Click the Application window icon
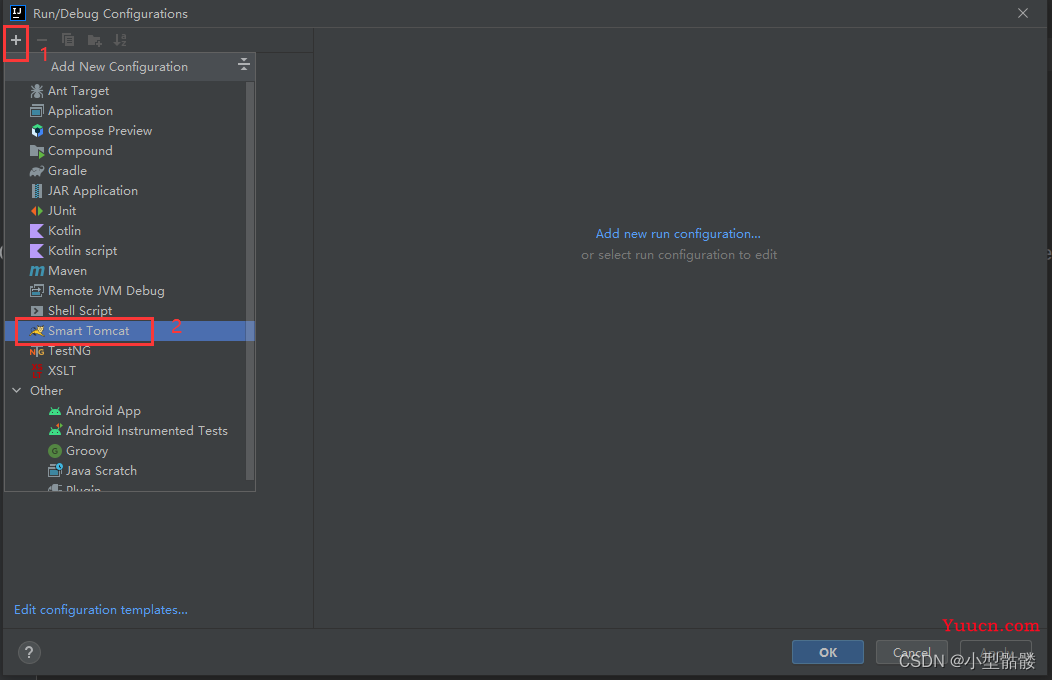 click(37, 111)
